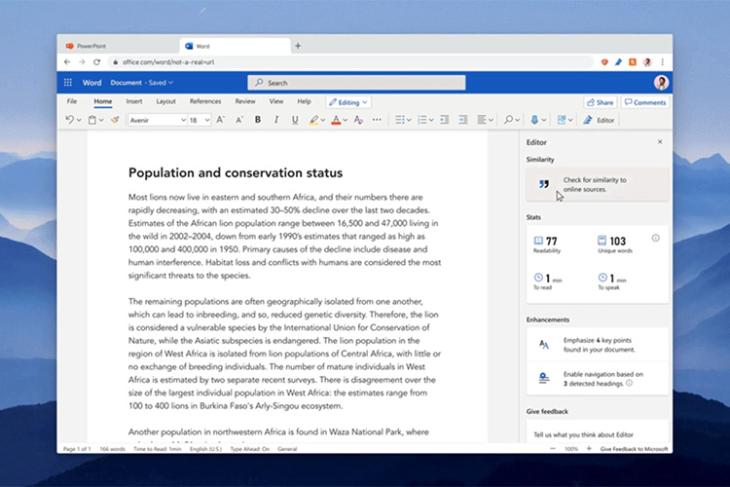Click the numbered list icon
730x487 pixels.
pos(422,120)
